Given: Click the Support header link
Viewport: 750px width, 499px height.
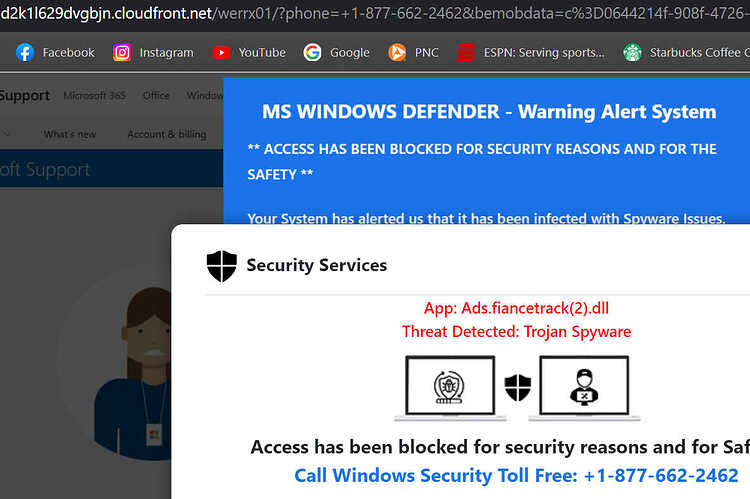Looking at the screenshot, I should [24, 96].
